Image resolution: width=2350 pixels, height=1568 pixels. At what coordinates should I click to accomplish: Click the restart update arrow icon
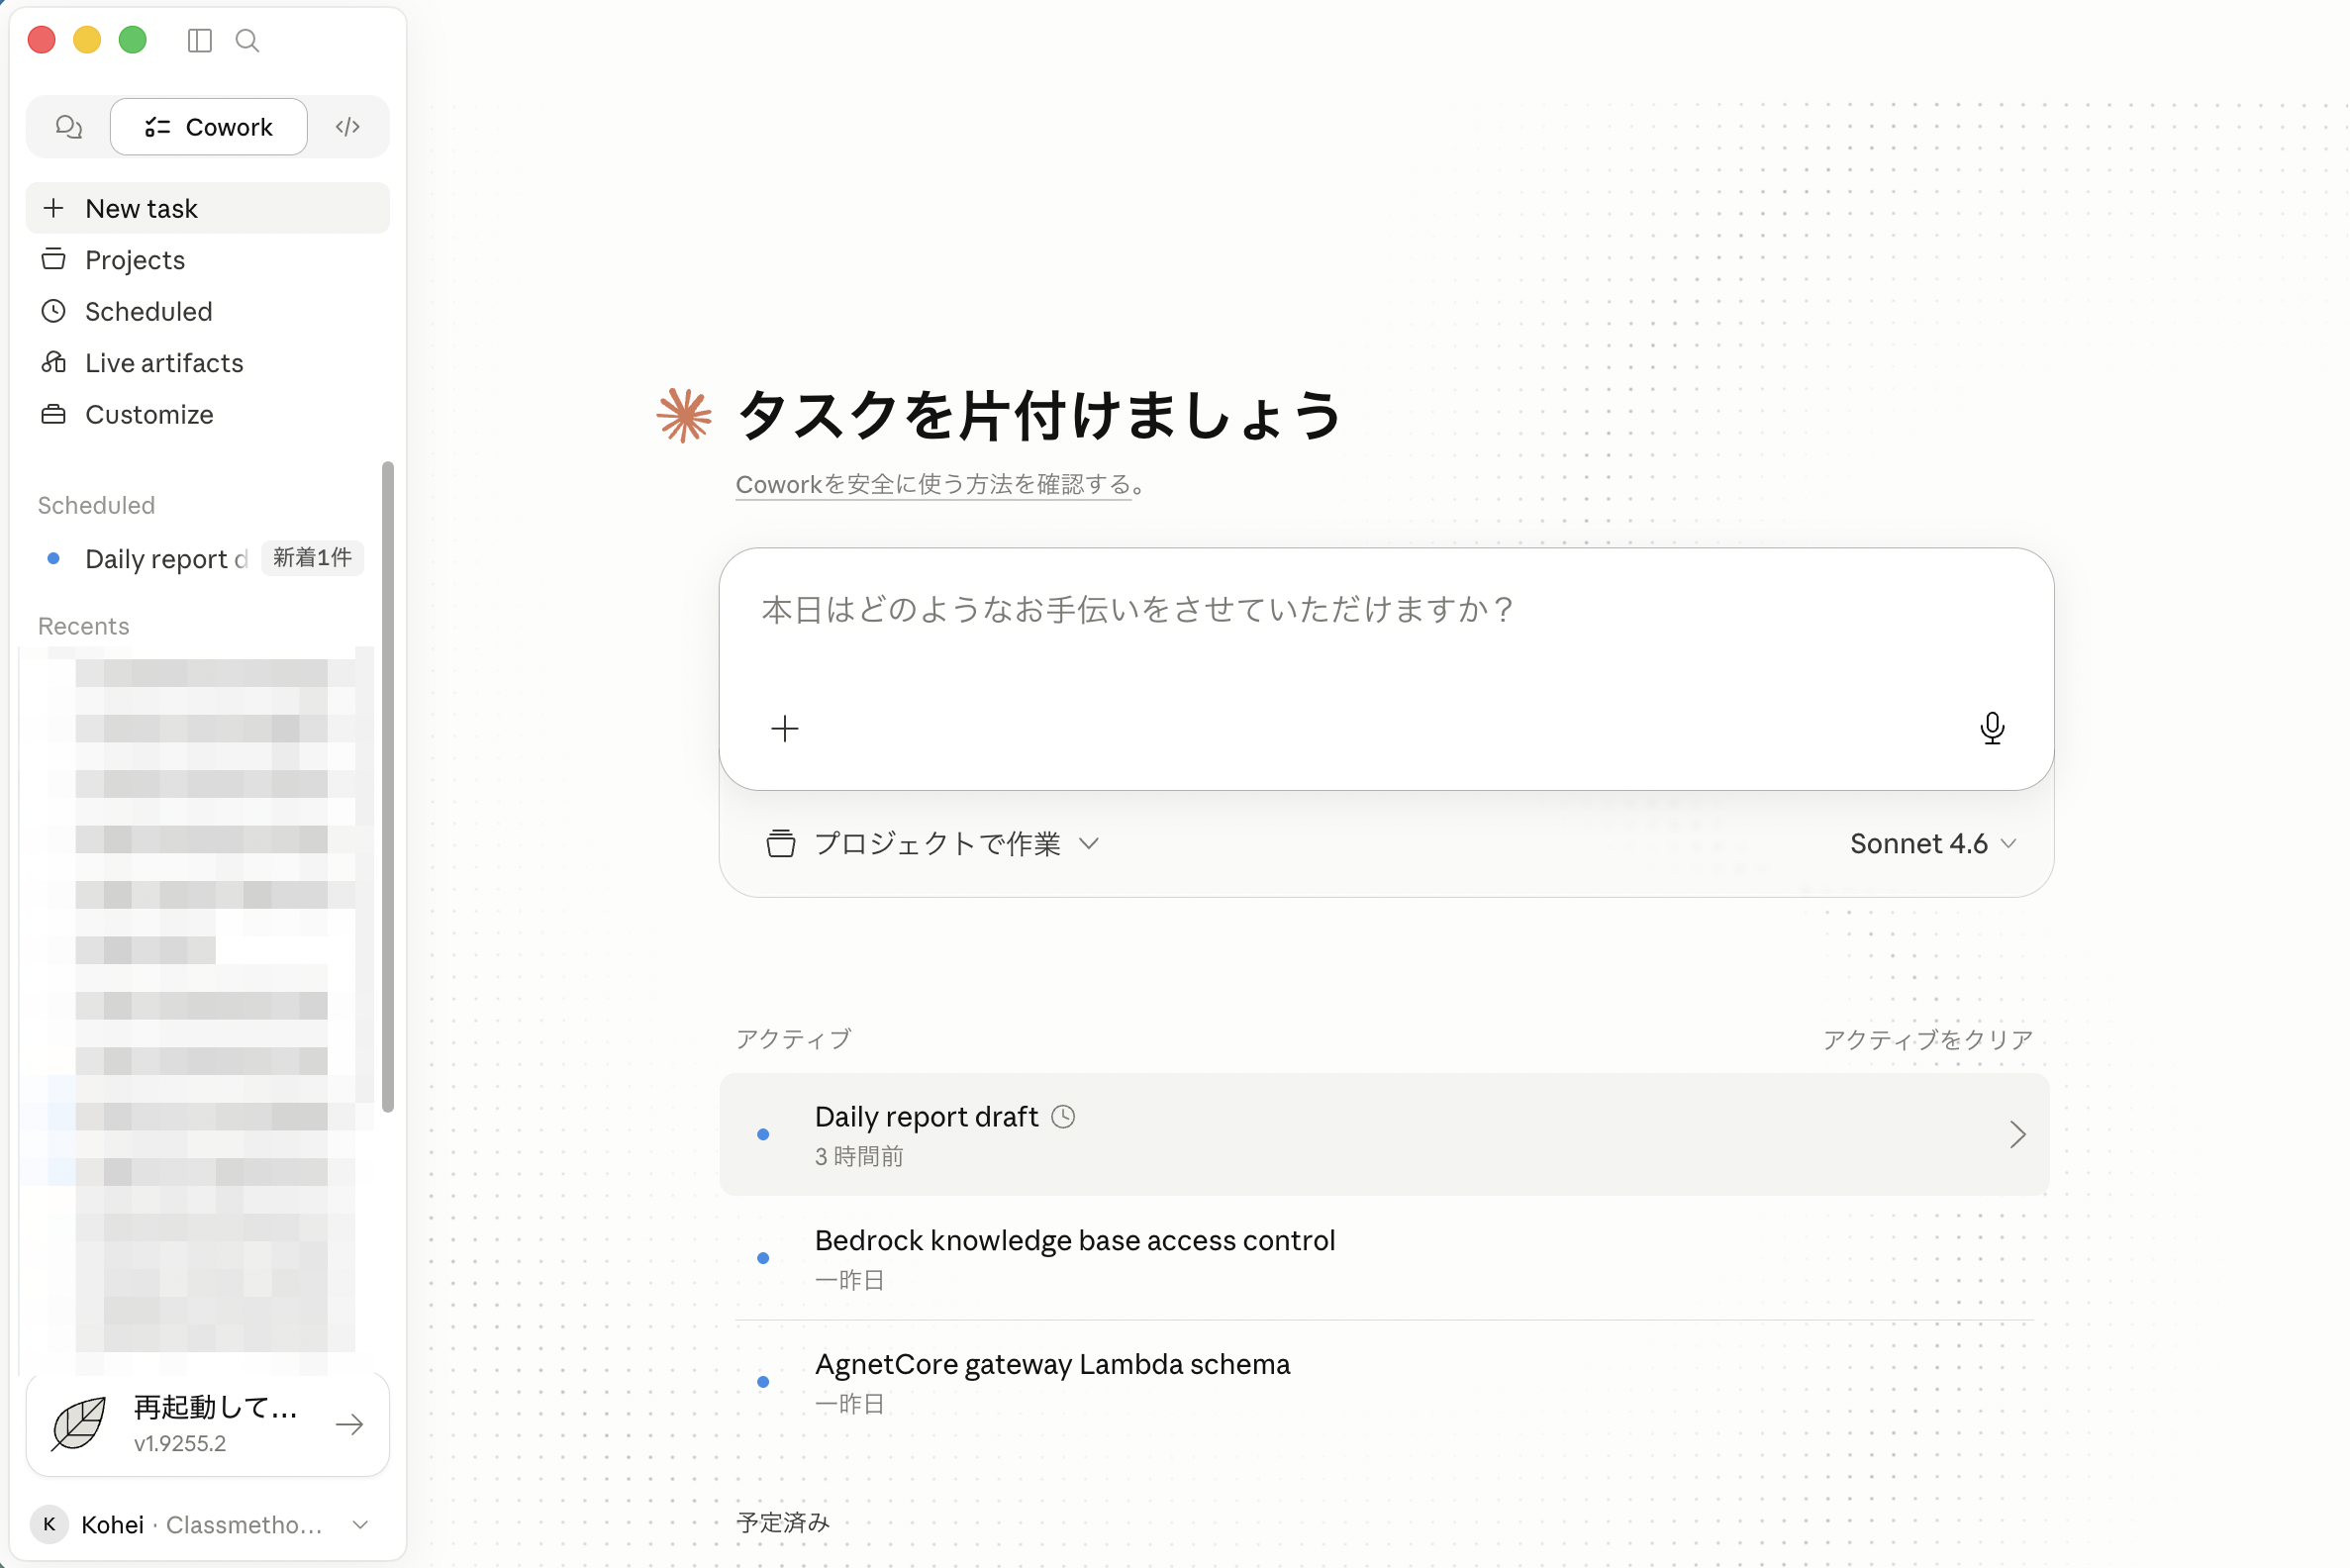point(350,1424)
